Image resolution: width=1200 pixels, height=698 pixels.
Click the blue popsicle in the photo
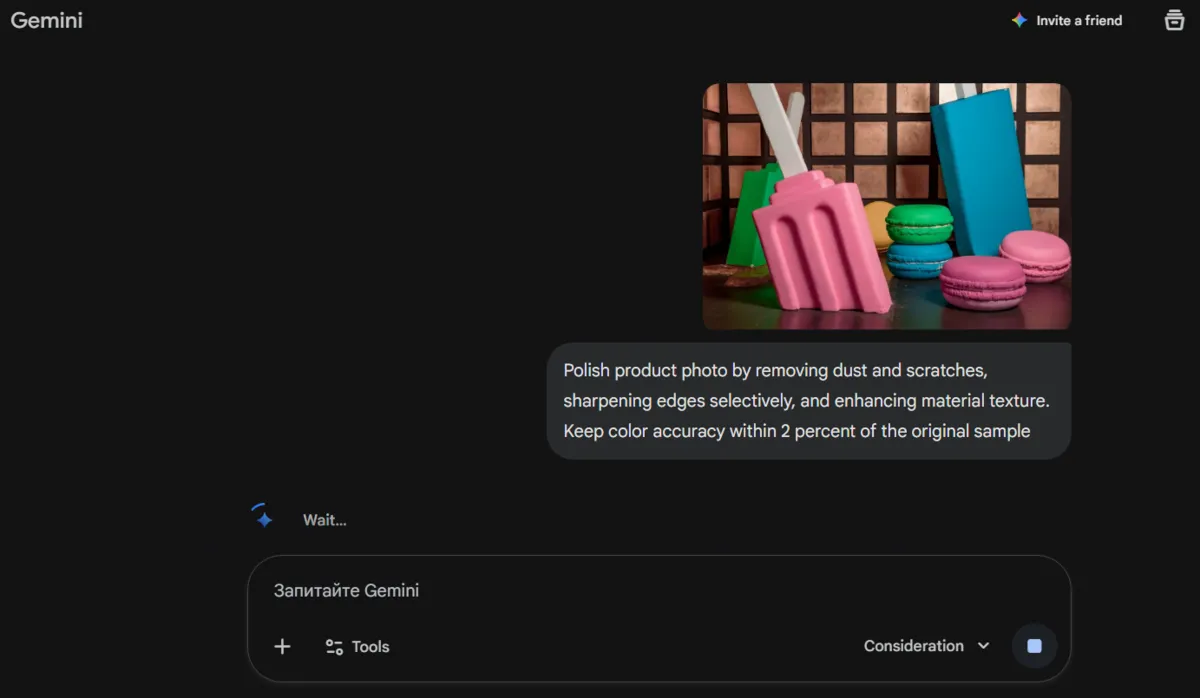pos(978,170)
